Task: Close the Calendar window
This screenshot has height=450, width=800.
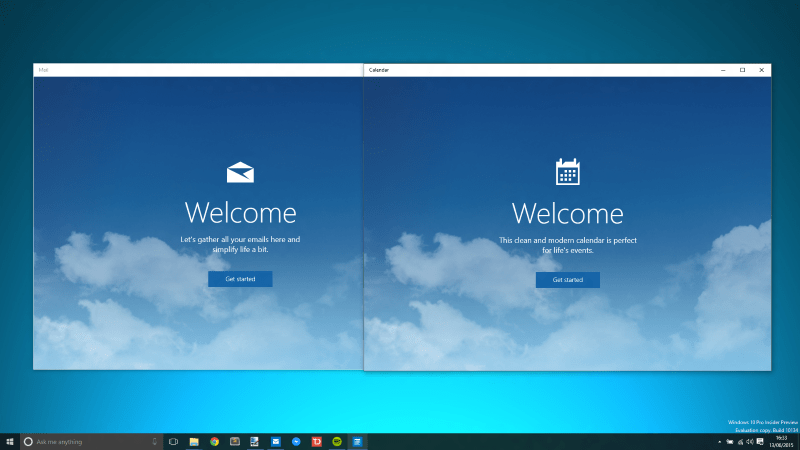Action: [761, 70]
